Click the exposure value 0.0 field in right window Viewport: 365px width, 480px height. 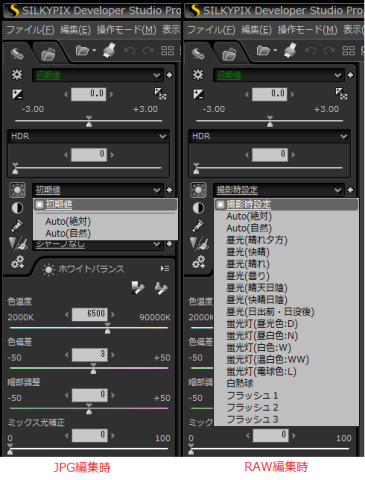(x=270, y=94)
